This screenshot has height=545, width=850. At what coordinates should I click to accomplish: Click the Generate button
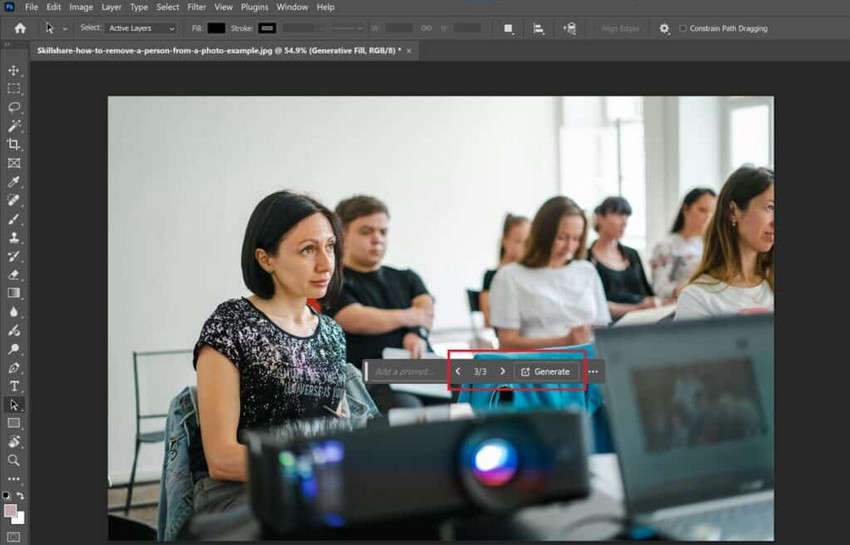[x=546, y=371]
